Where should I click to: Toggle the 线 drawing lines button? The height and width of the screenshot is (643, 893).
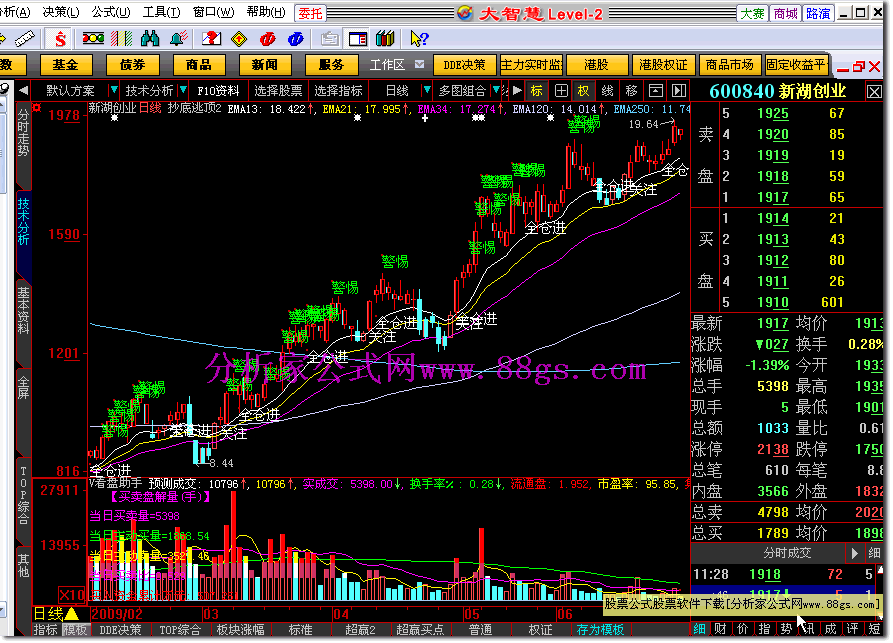coord(608,91)
